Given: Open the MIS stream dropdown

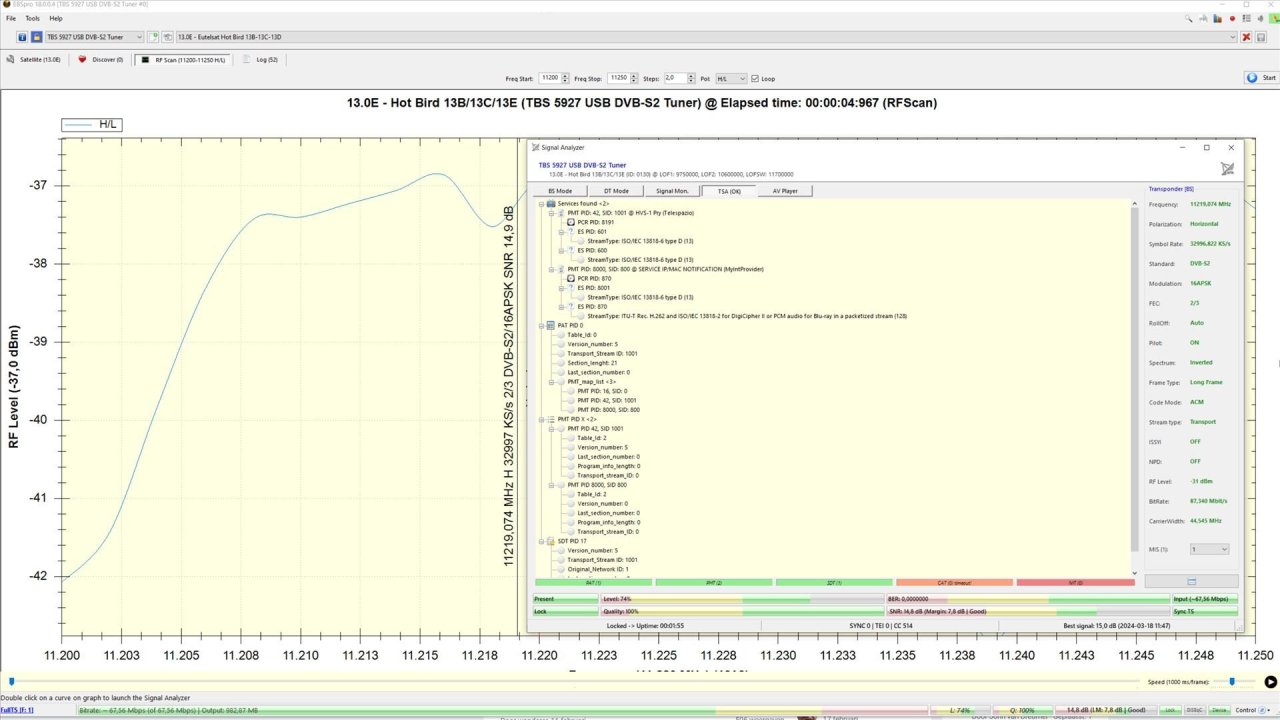Looking at the screenshot, I should pyautogui.click(x=1208, y=549).
